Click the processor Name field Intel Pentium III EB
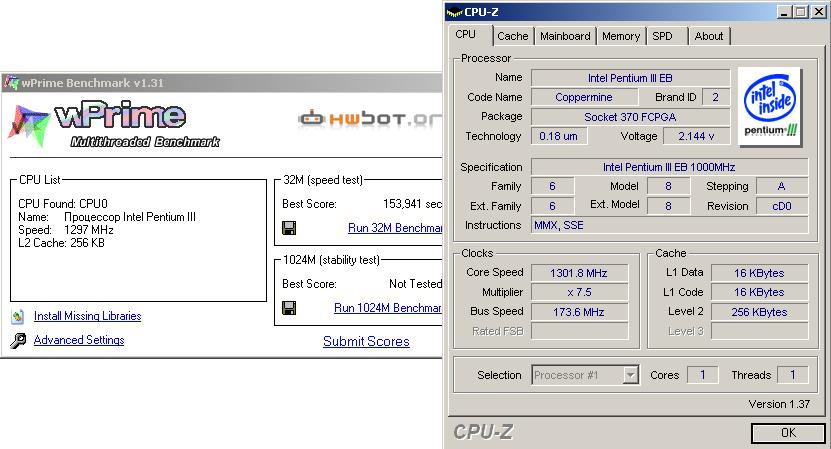The height and width of the screenshot is (449, 831). (x=630, y=78)
